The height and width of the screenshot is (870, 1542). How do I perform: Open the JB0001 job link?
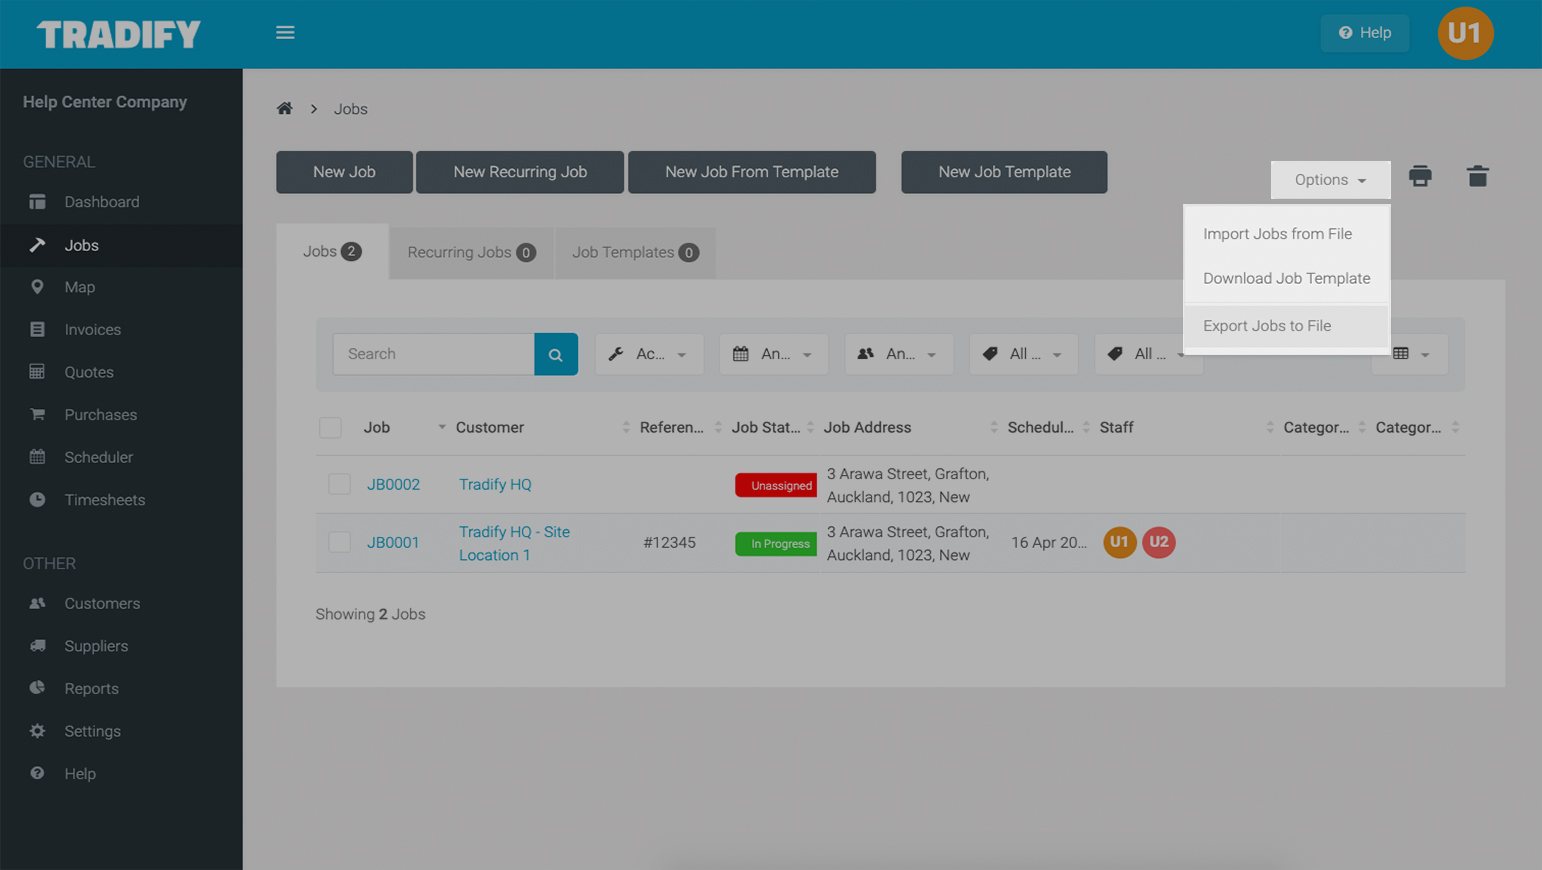pos(393,542)
